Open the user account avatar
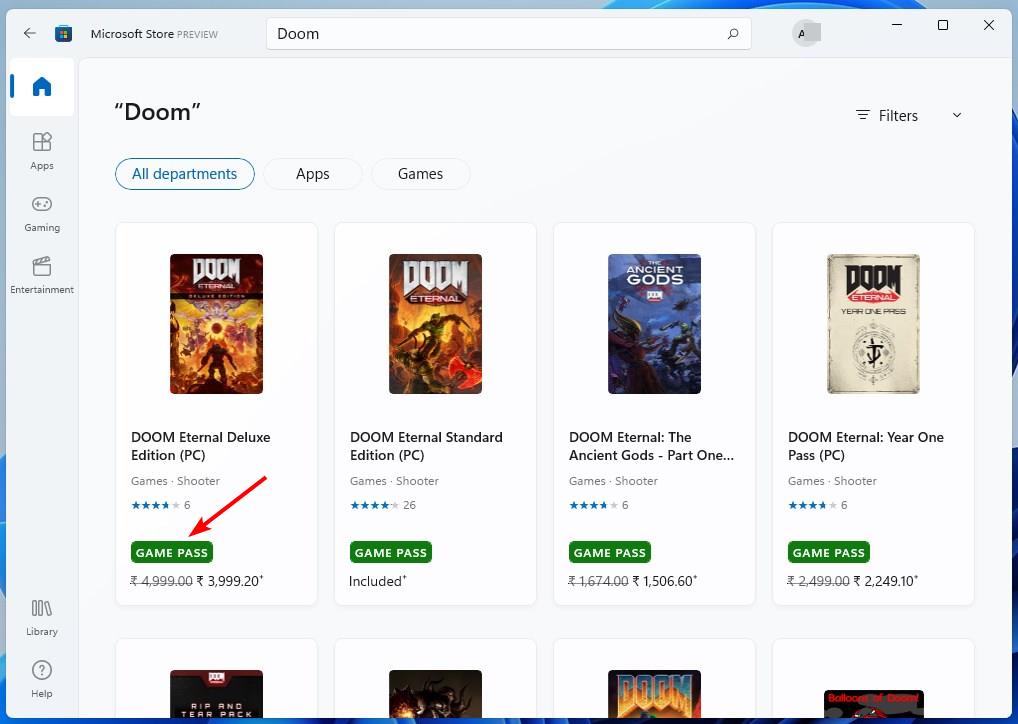The width and height of the screenshot is (1018, 724). (x=807, y=33)
